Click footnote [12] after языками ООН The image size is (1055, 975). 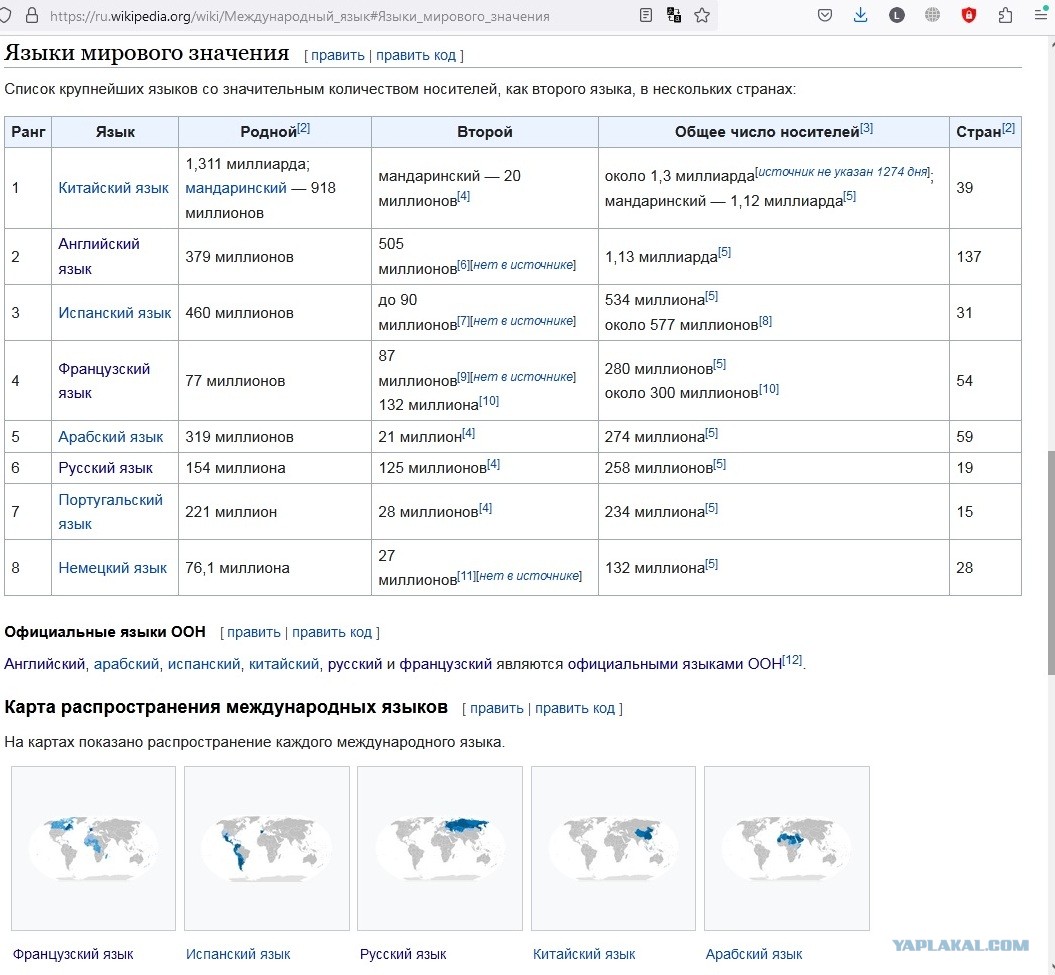click(x=793, y=659)
